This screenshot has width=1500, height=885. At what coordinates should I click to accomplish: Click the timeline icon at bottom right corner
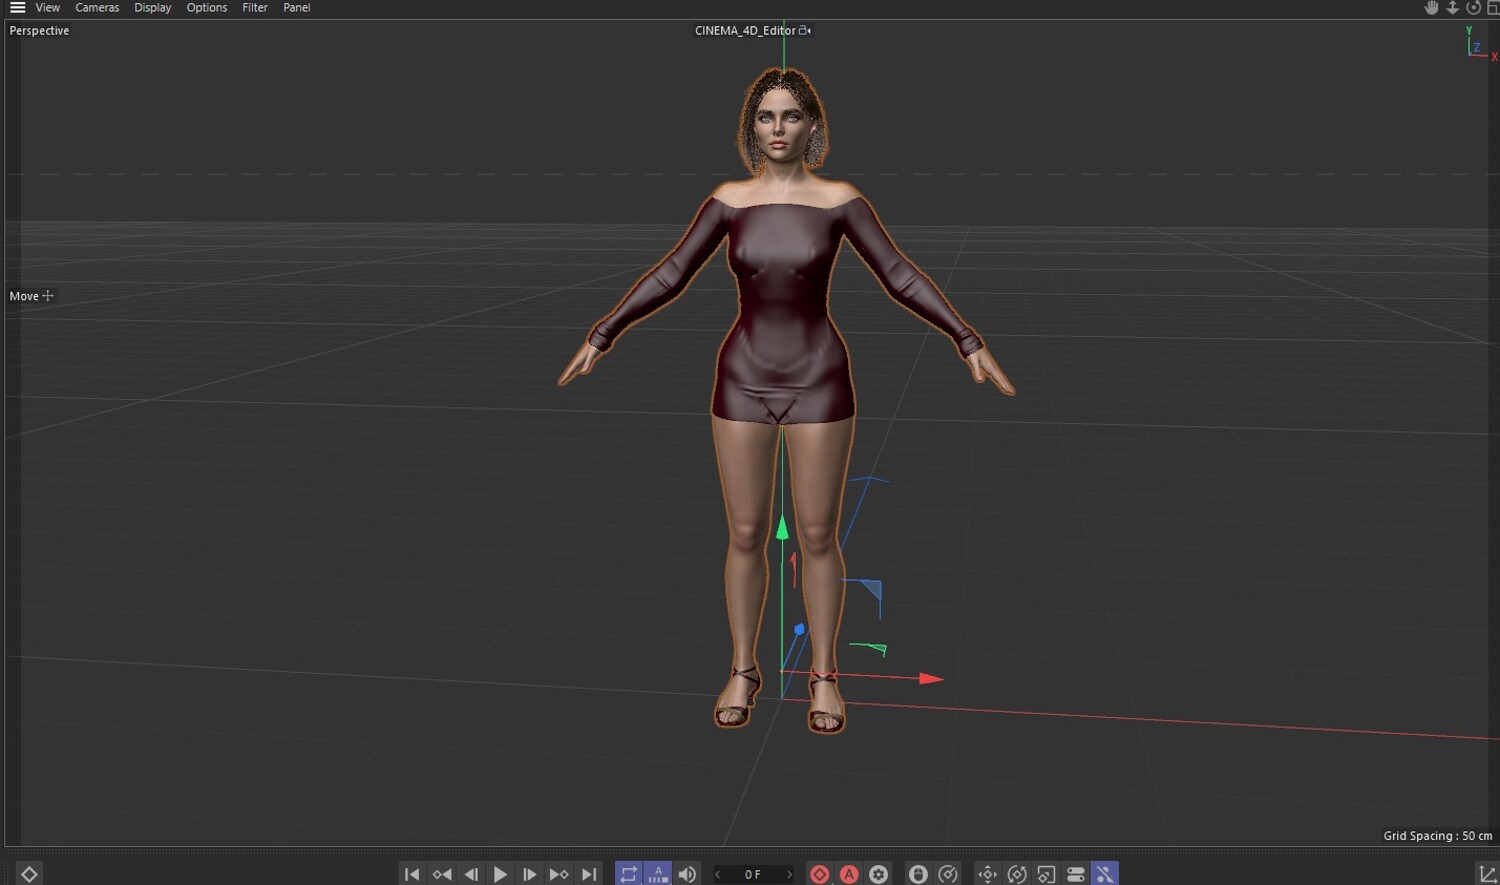[1487, 874]
